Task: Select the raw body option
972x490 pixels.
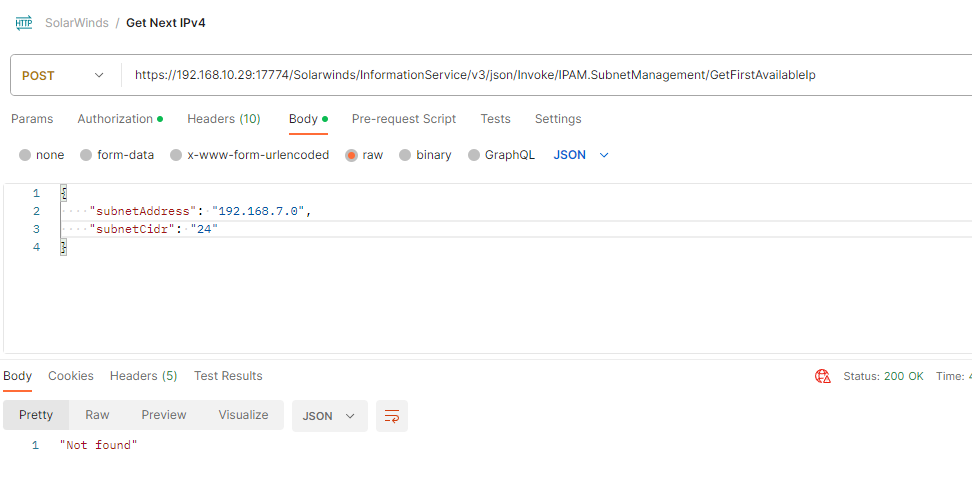Action: 364,155
